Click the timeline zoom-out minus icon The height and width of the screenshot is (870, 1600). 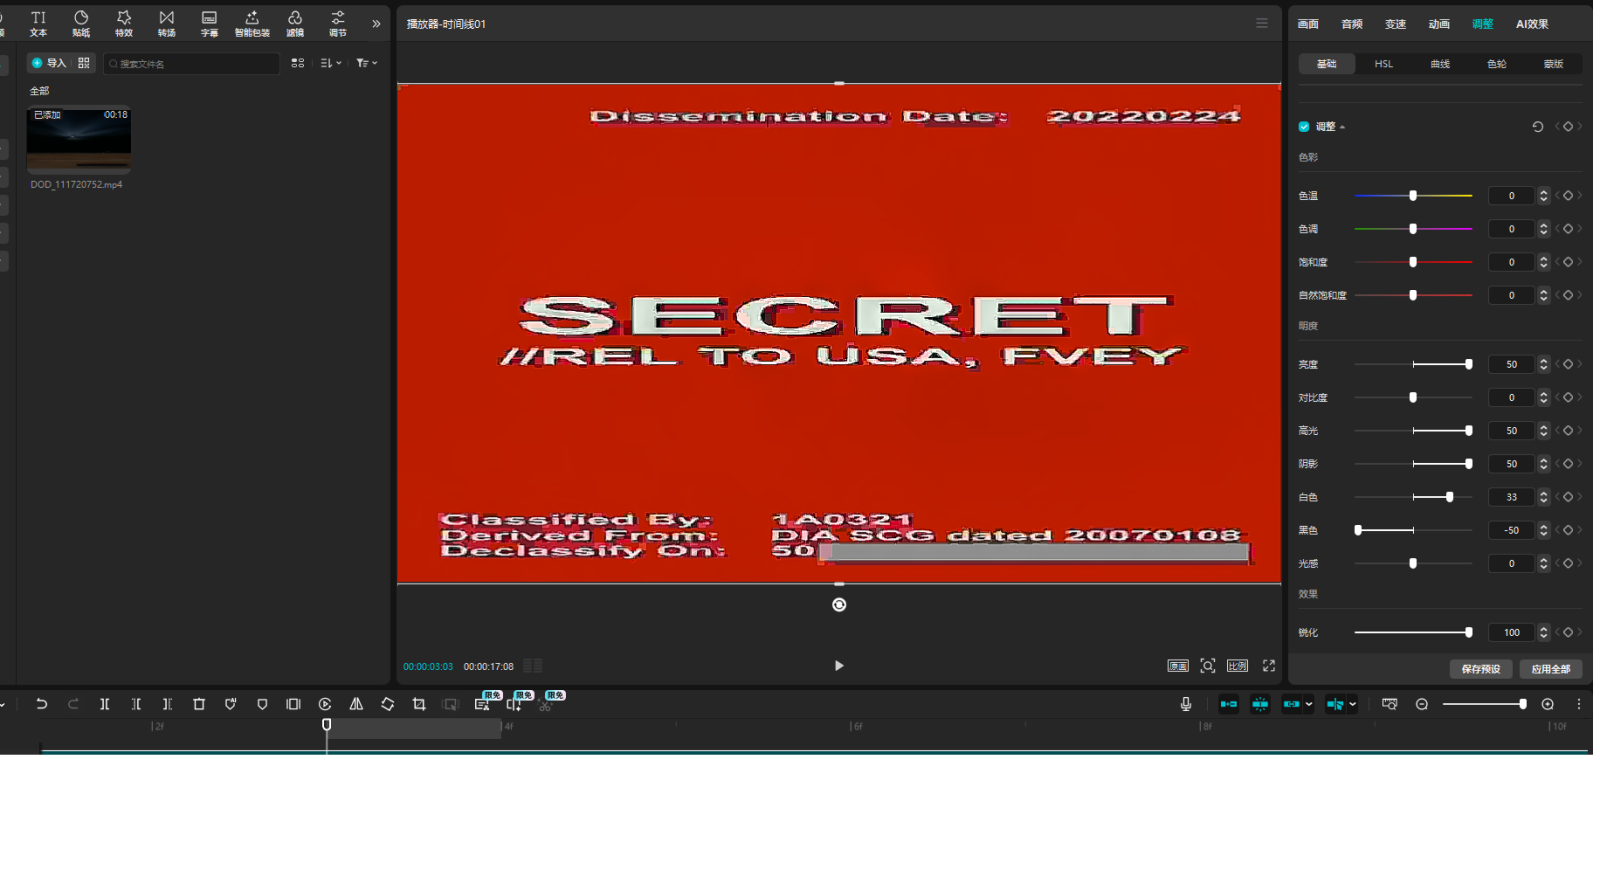1422,704
